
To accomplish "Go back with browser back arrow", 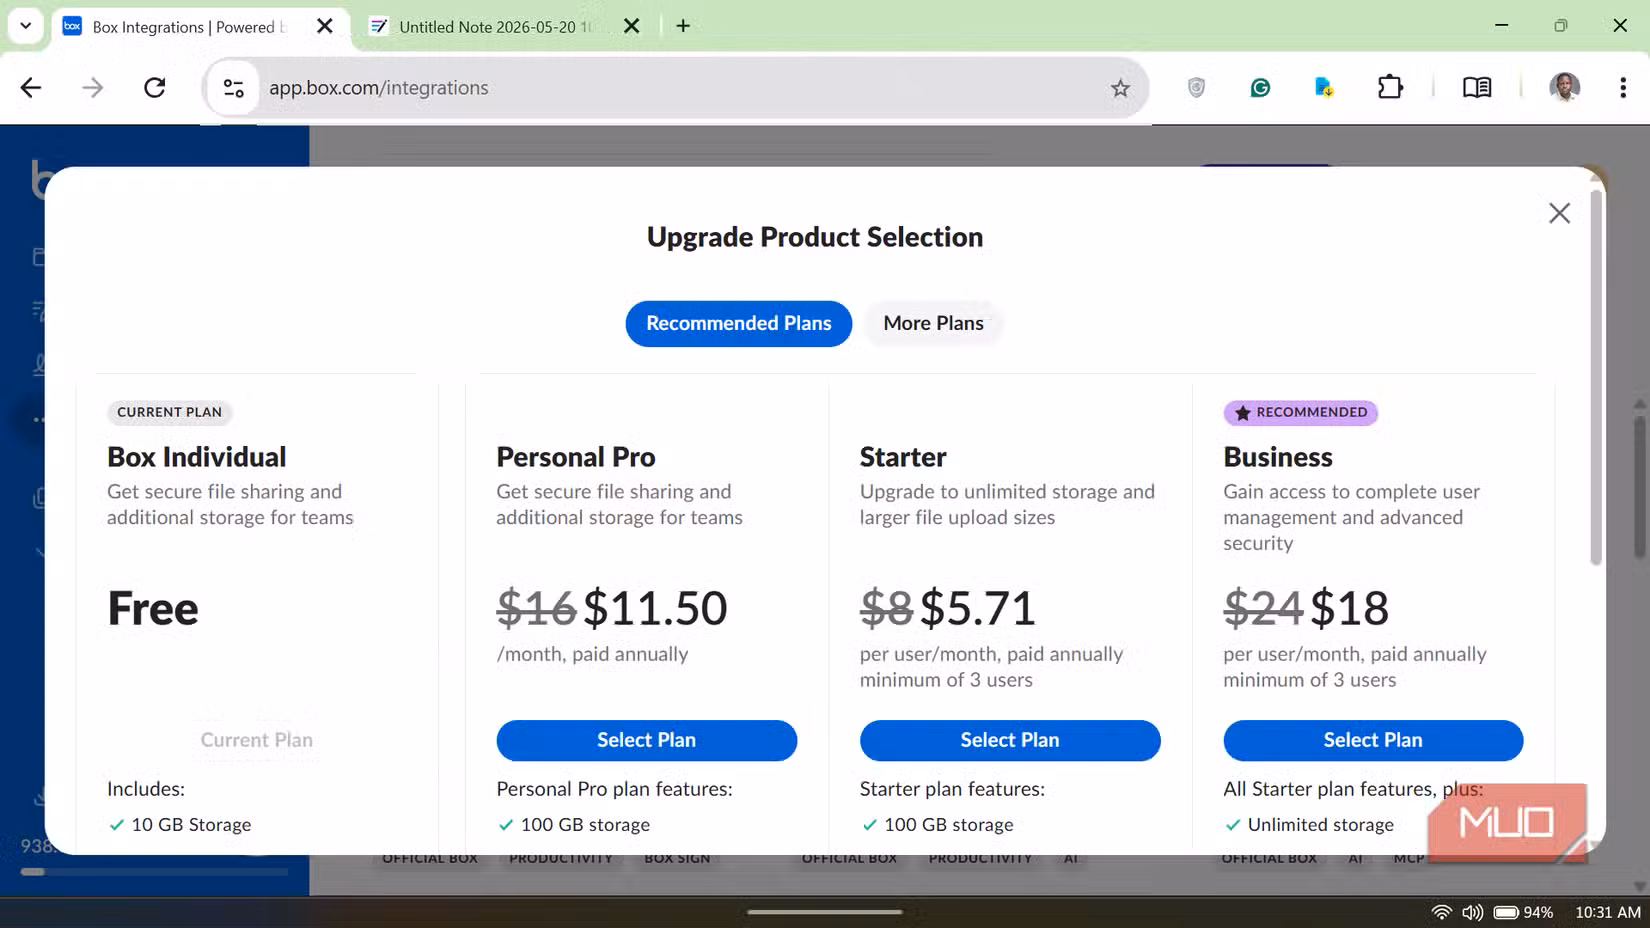I will click(x=31, y=88).
